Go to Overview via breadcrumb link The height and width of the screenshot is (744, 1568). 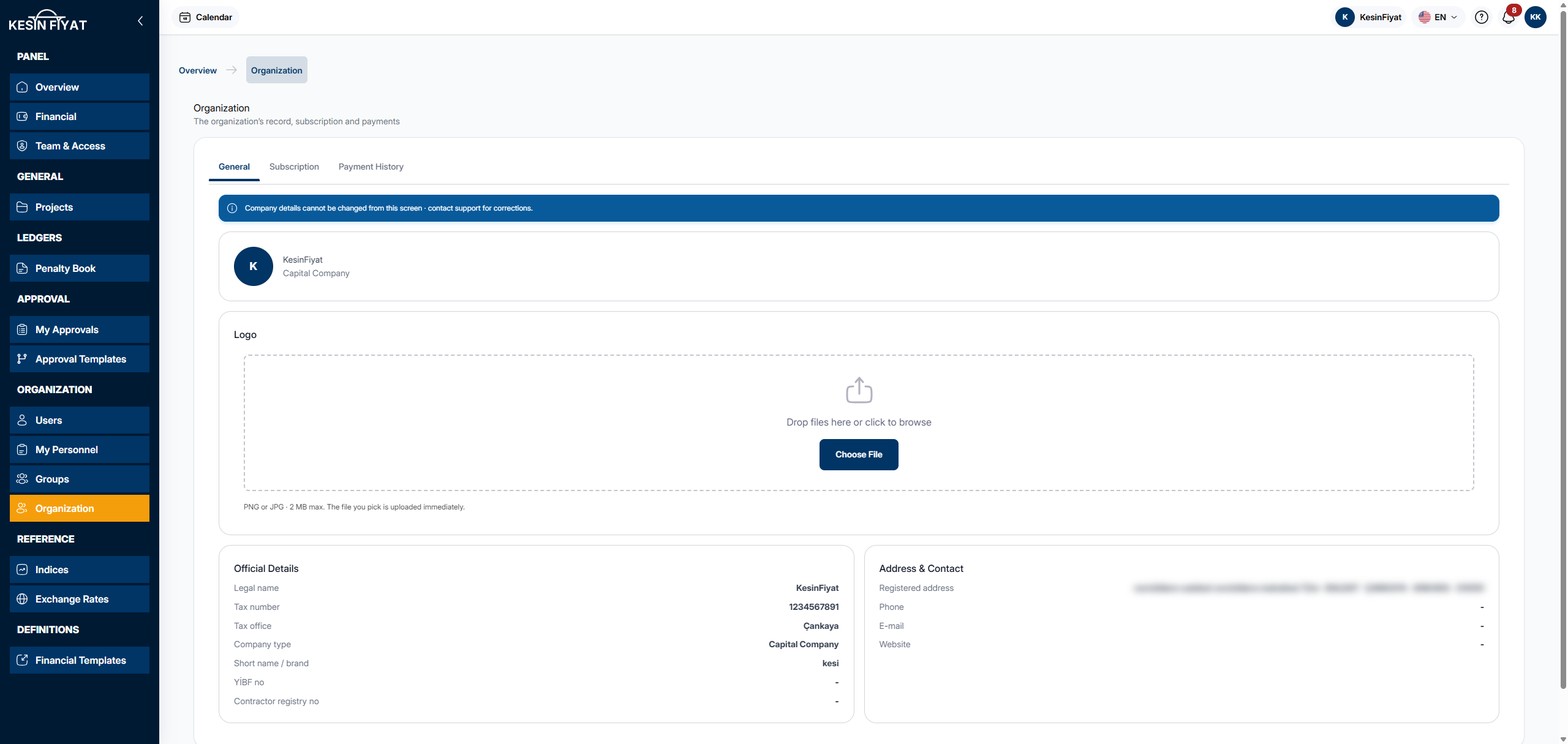[x=198, y=70]
